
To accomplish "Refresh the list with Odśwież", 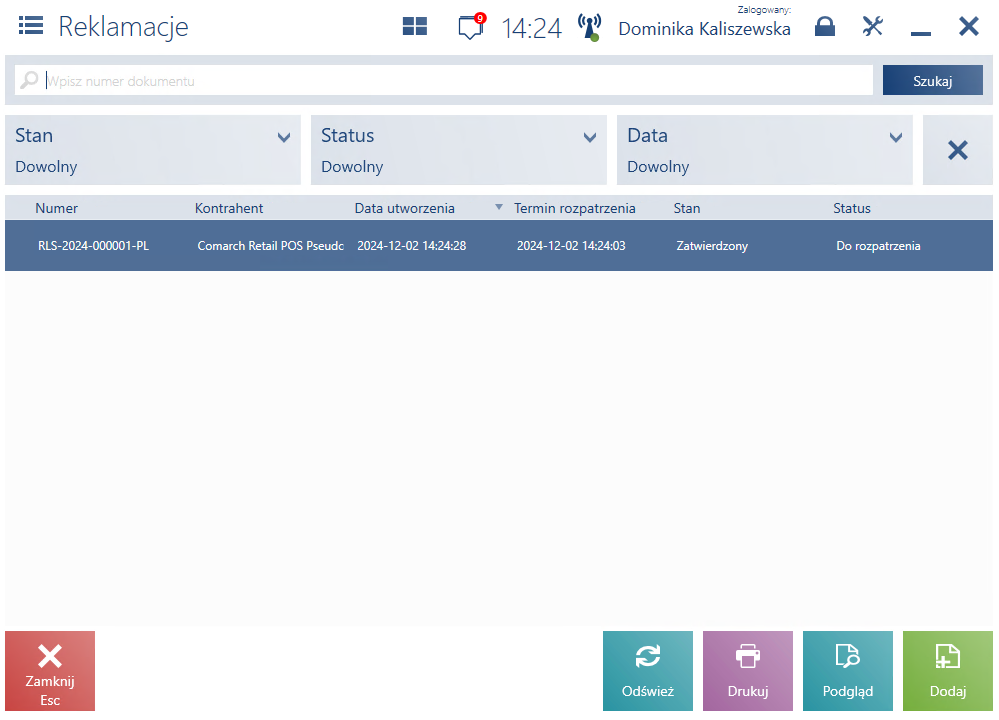I will (x=648, y=671).
